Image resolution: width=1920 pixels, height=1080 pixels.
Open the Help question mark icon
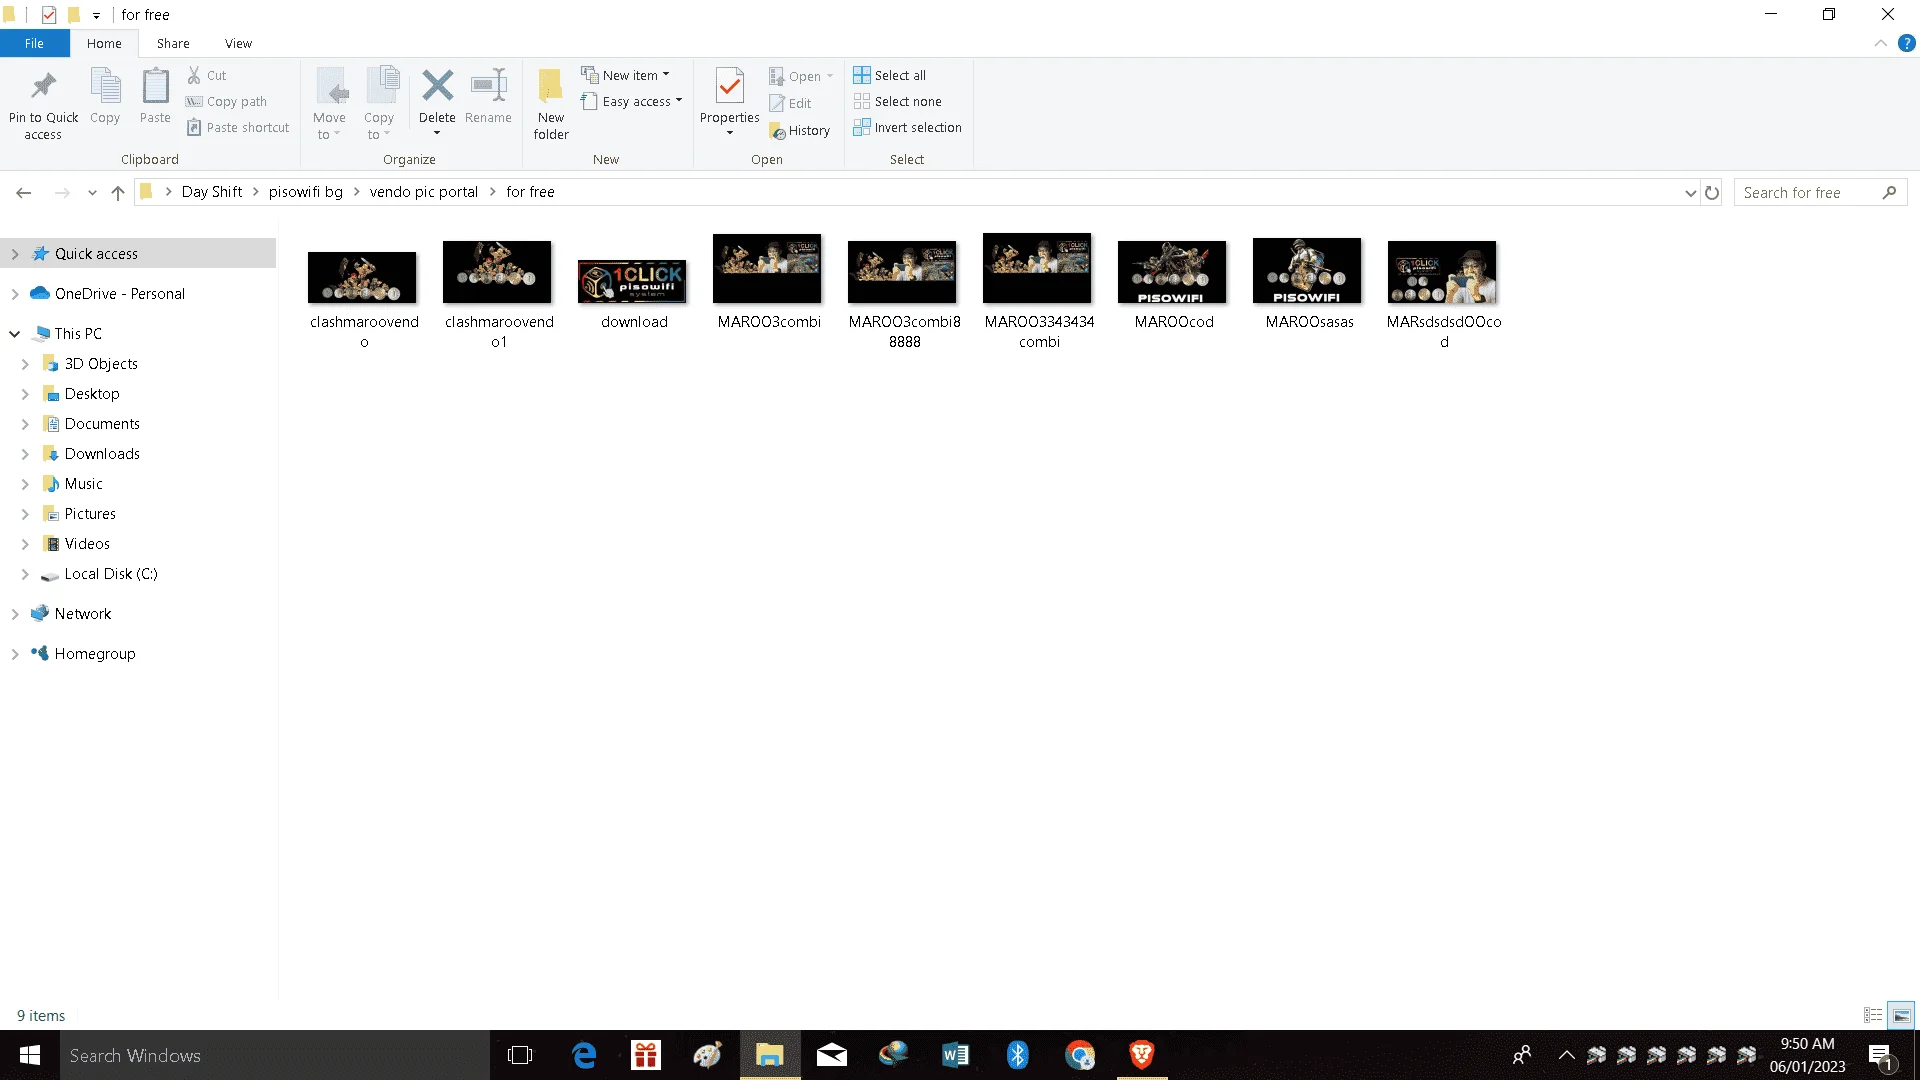[x=1906, y=43]
